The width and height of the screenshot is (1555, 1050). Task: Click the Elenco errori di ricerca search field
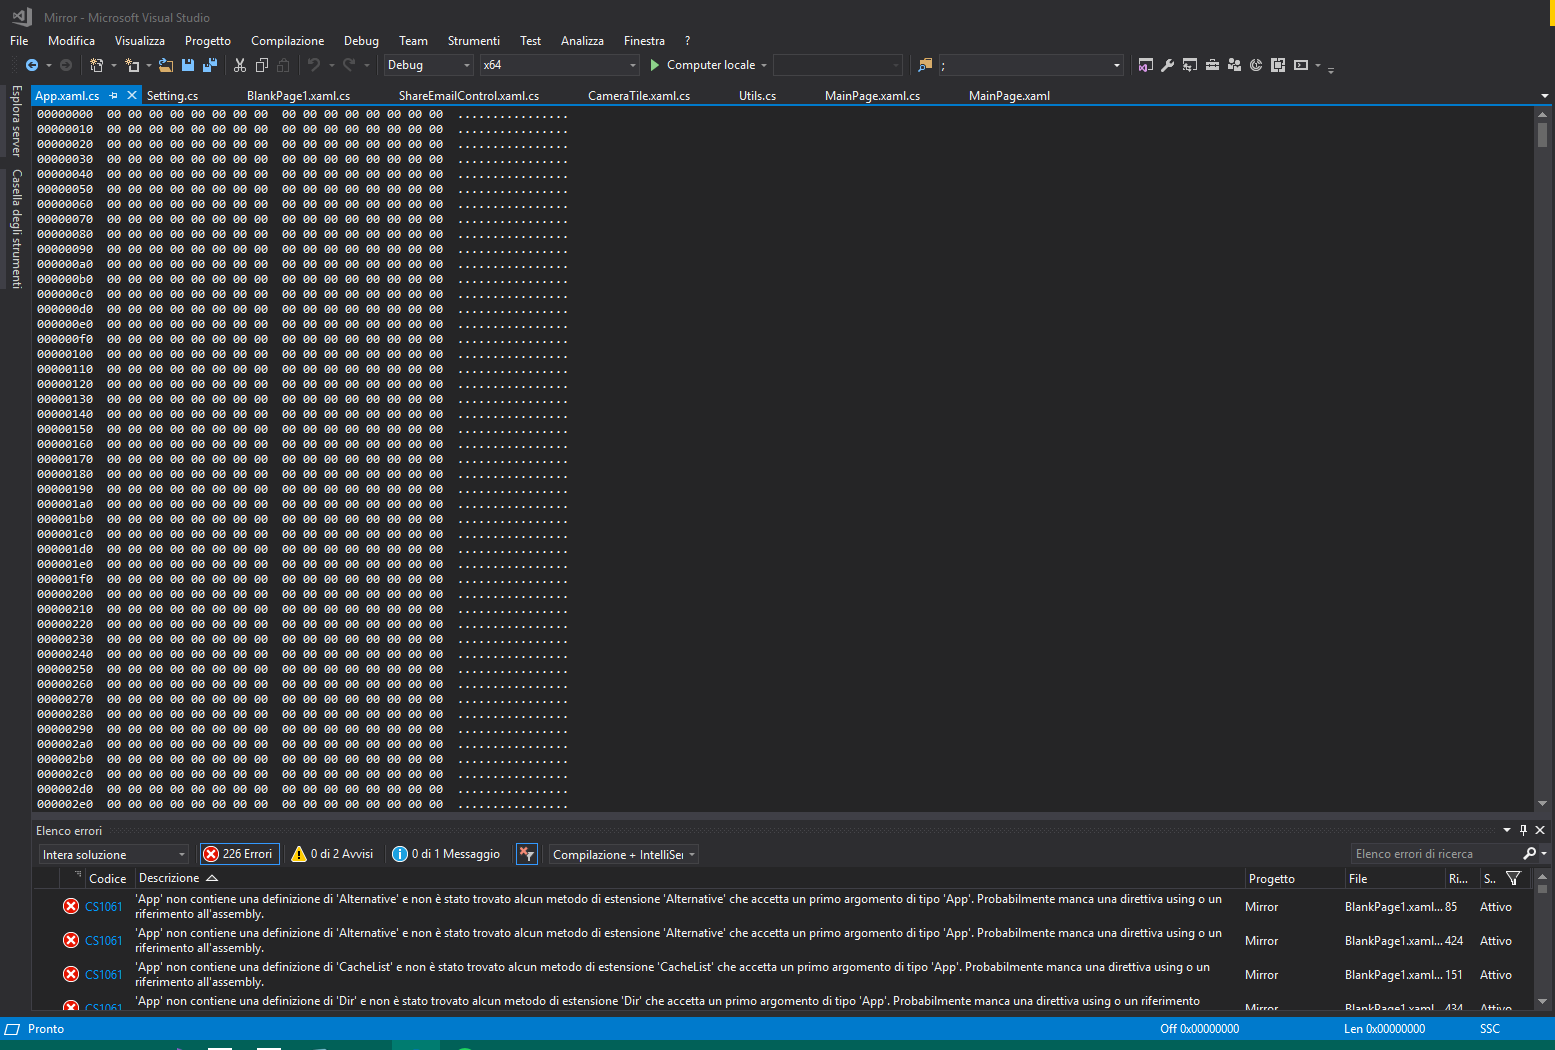click(1435, 853)
